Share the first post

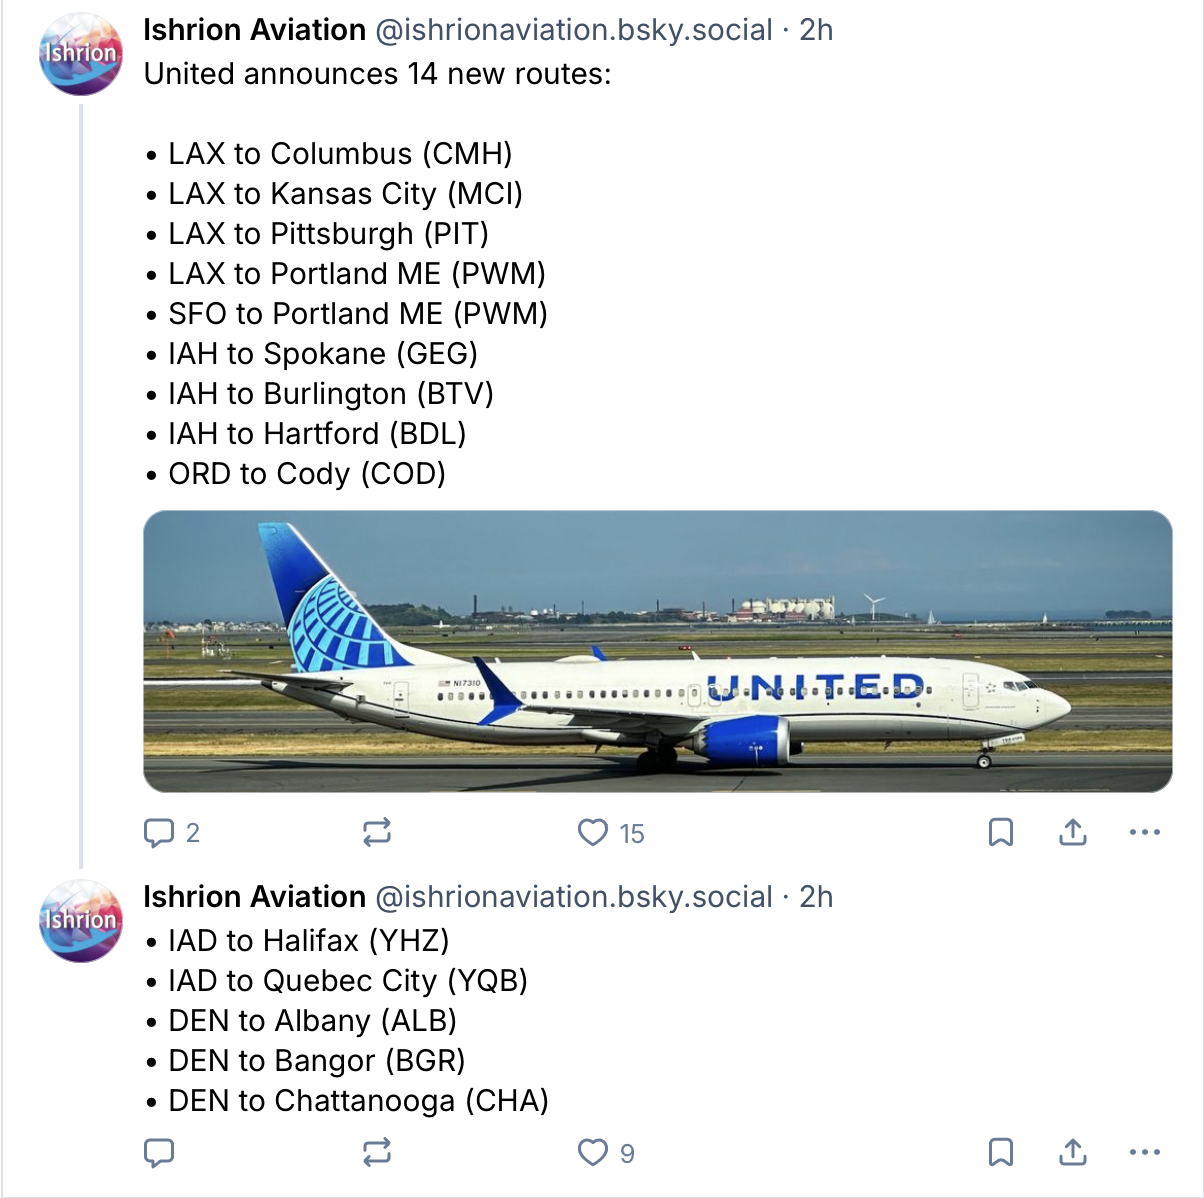point(1072,831)
